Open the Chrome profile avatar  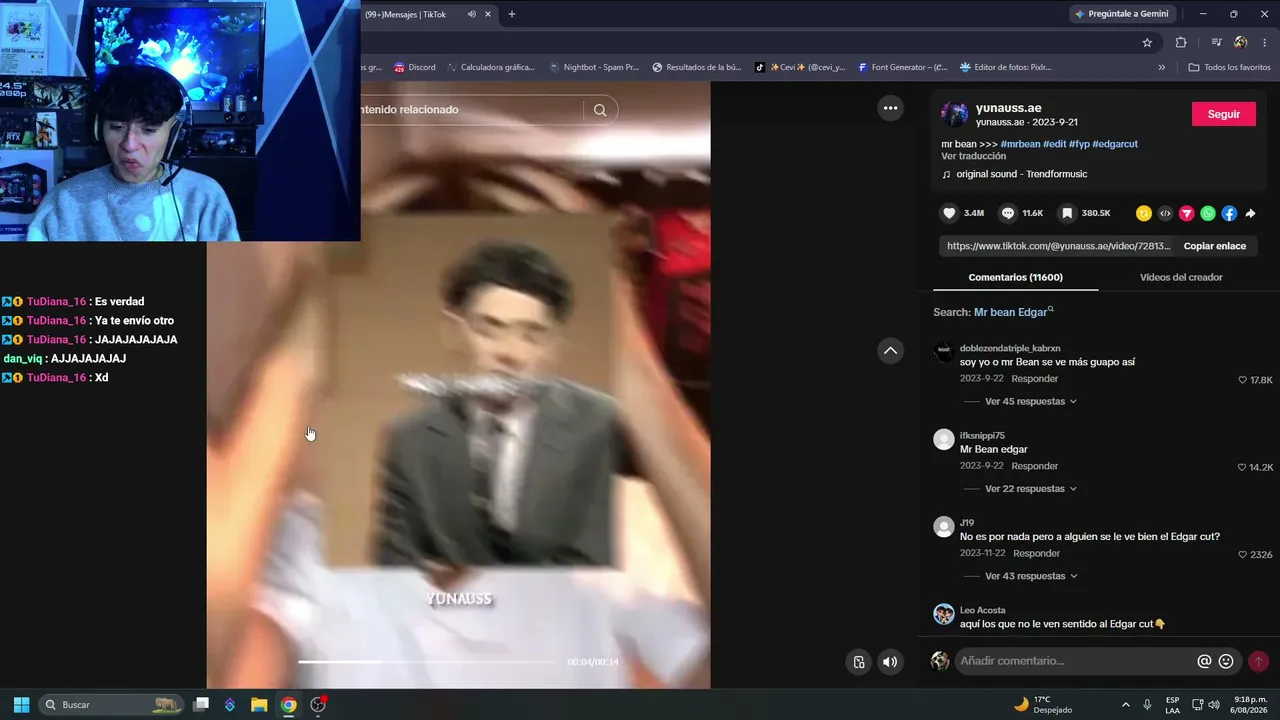[x=1241, y=42]
